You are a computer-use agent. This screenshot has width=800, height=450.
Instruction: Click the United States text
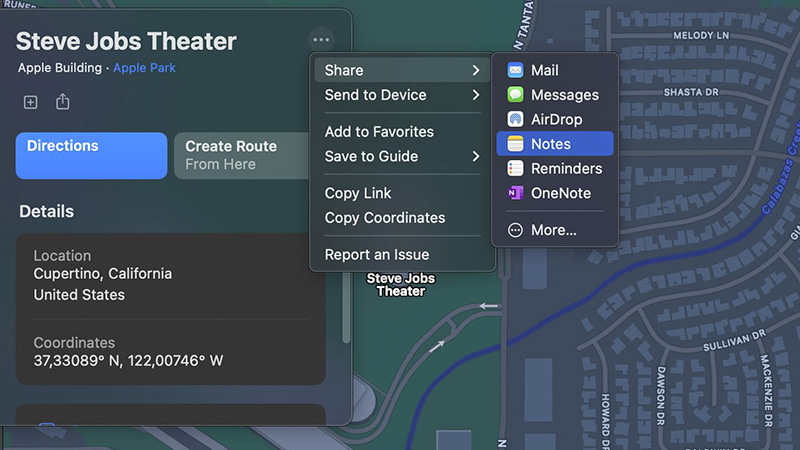[x=79, y=295]
